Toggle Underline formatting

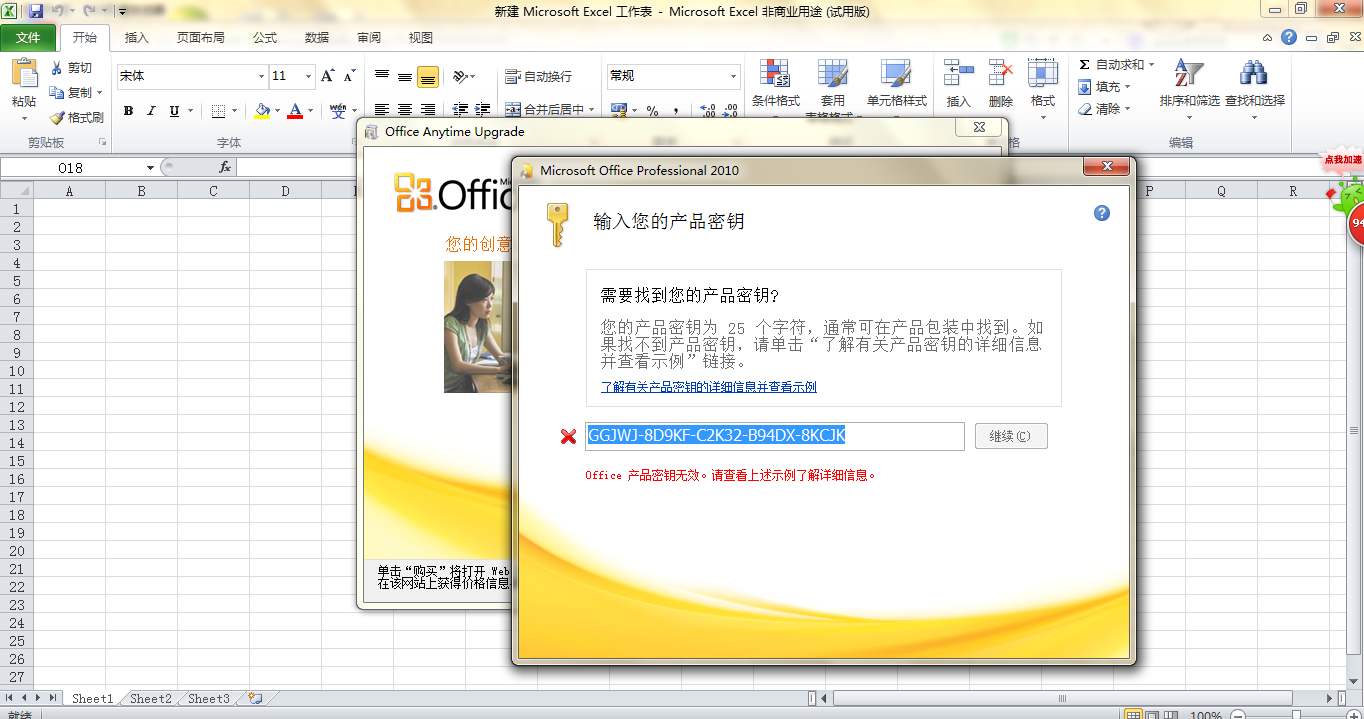tap(175, 111)
